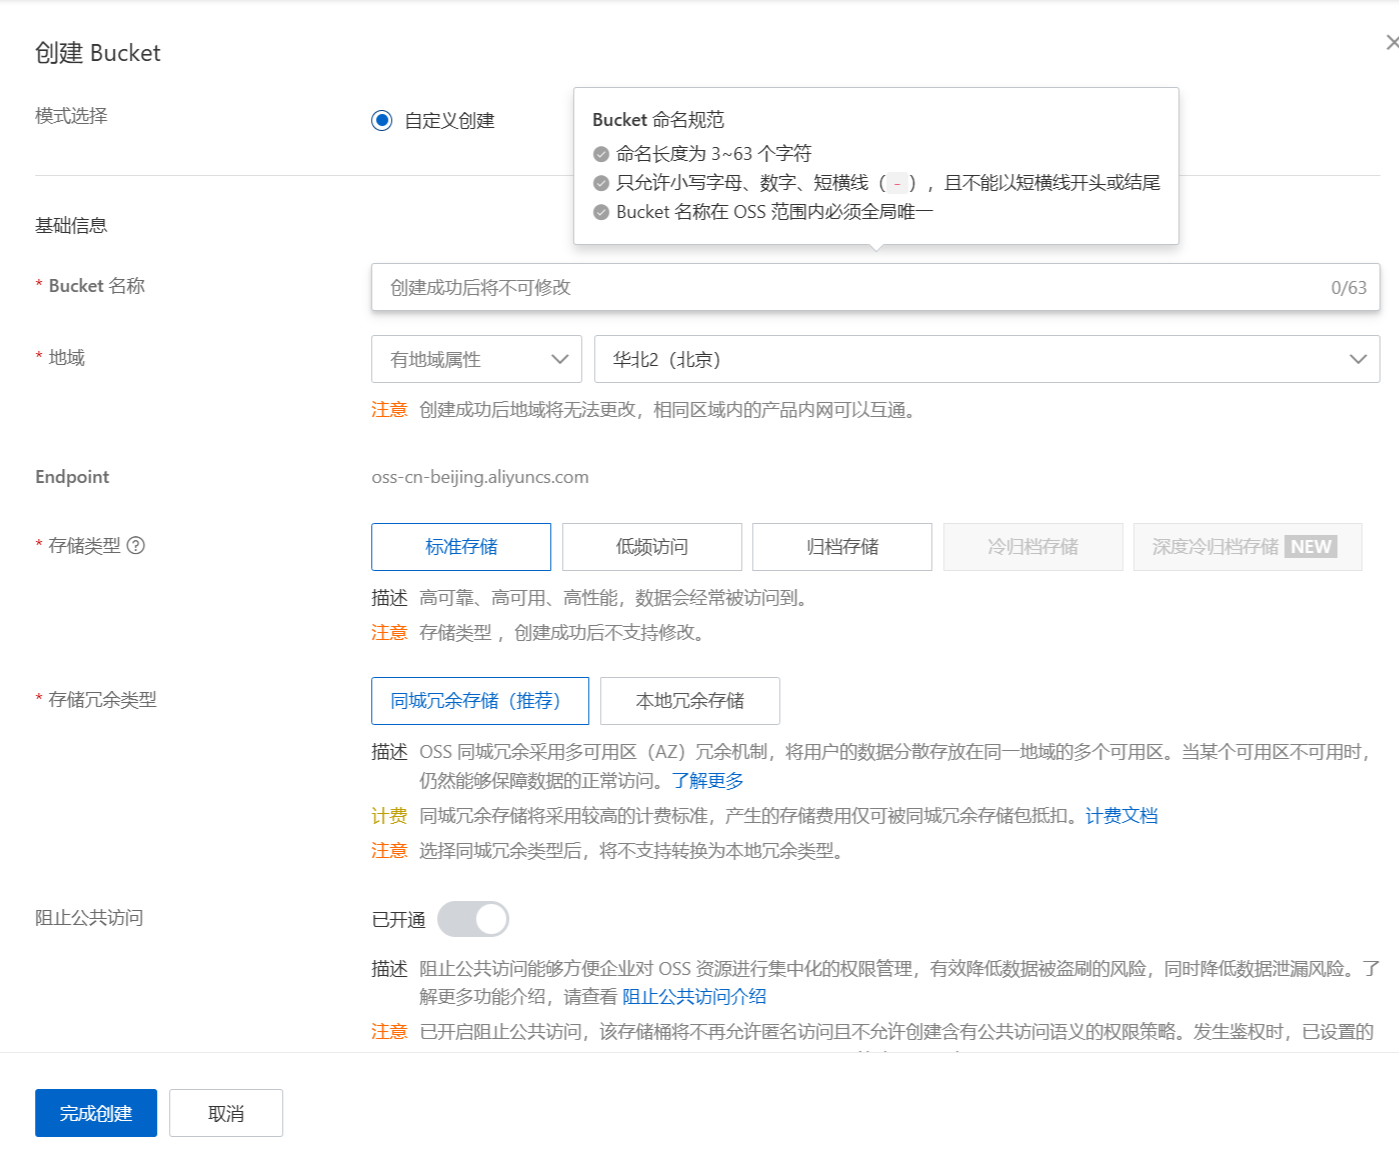The width and height of the screenshot is (1399, 1149).
Task: Choose the 冷归档存储 storage option
Action: coord(1032,546)
